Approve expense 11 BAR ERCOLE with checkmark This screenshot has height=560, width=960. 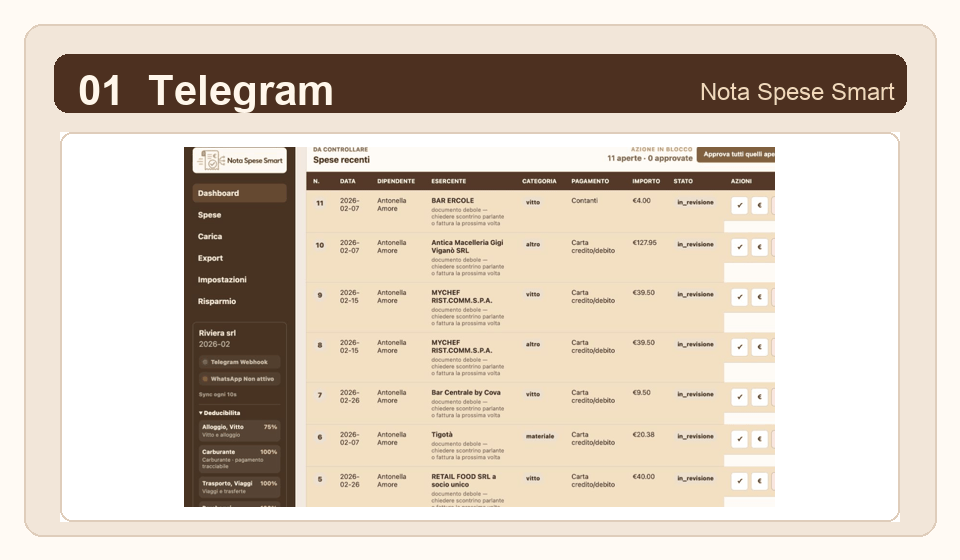pyautogui.click(x=740, y=206)
